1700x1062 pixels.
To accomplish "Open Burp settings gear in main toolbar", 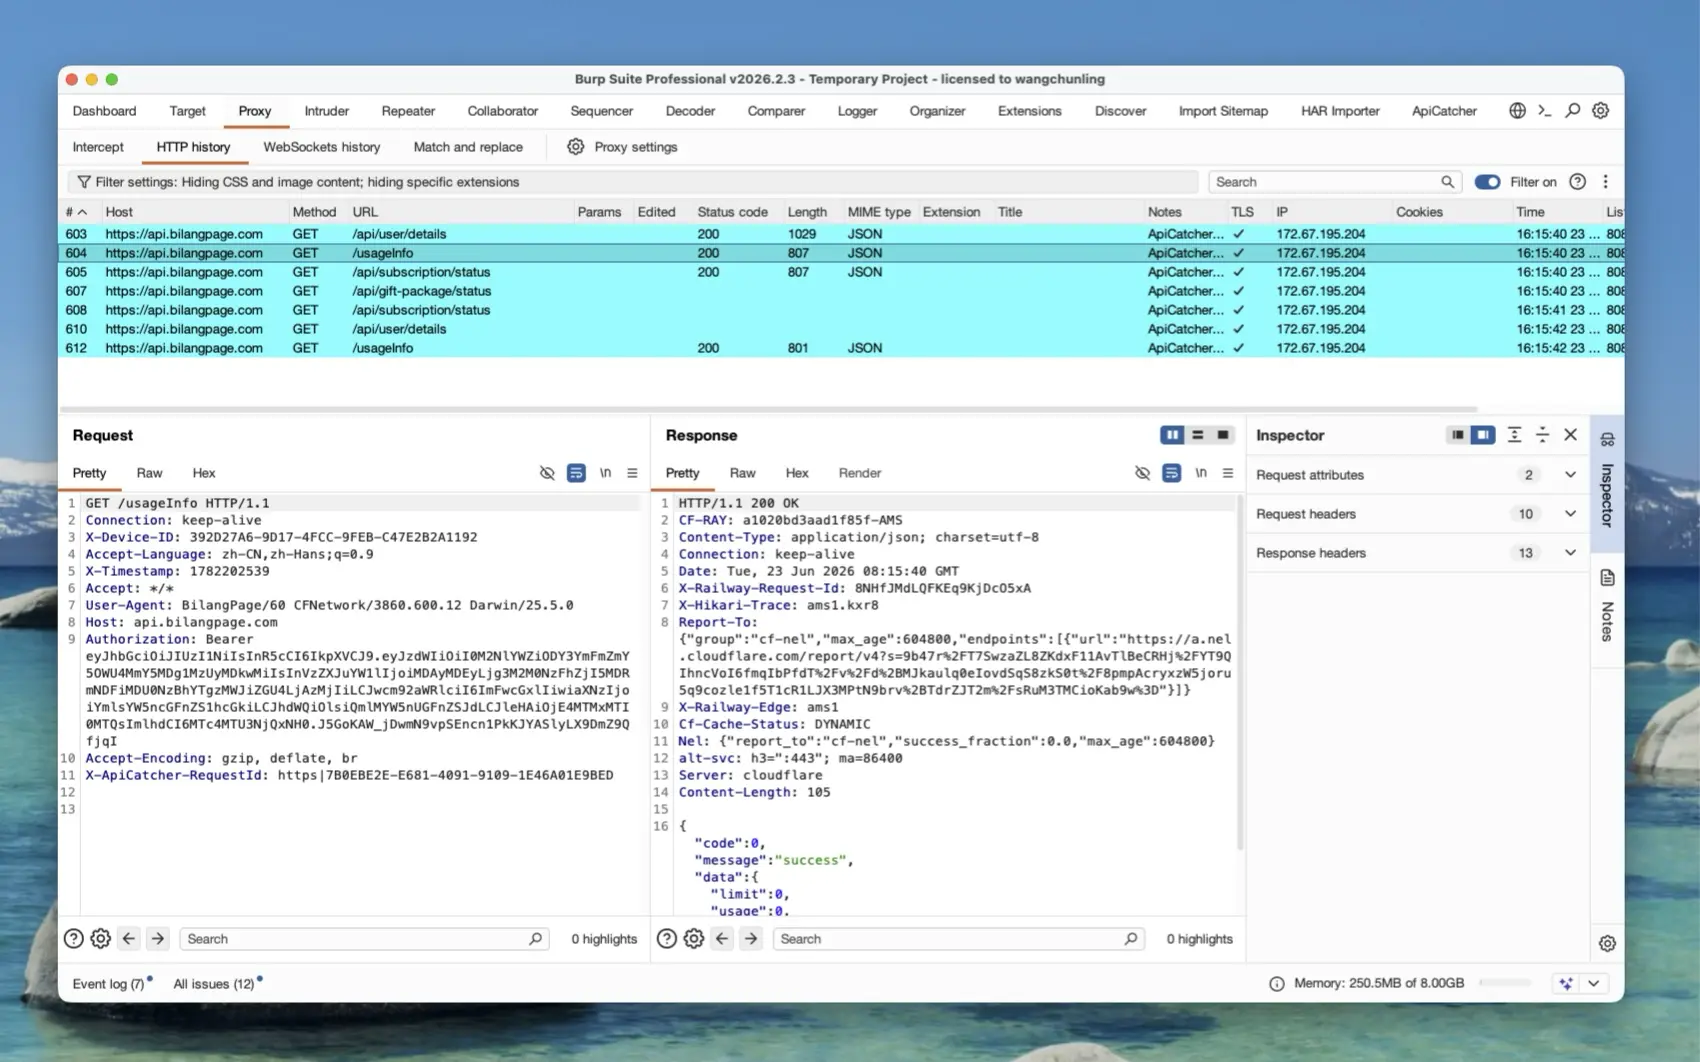I will pyautogui.click(x=1601, y=111).
